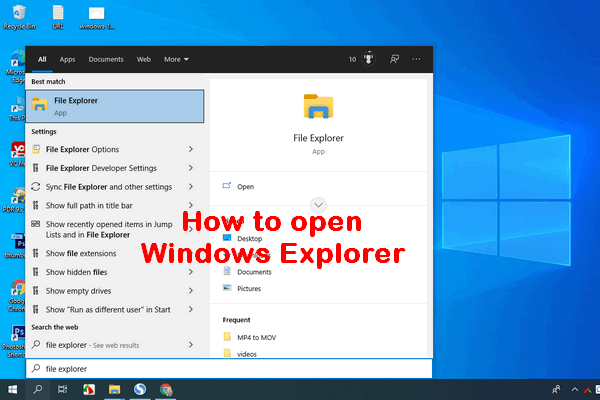
Task: Expand more actions with the down chevron
Action: (318, 205)
